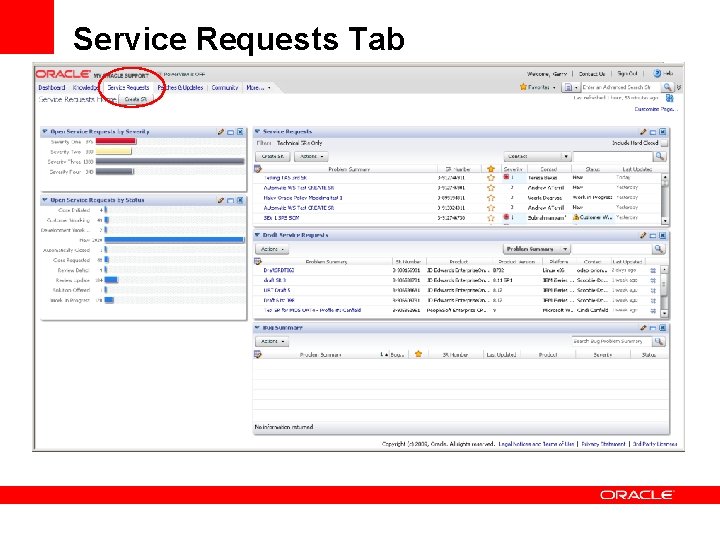
Task: Open the Privacy Statement footer link
Action: click(603, 444)
